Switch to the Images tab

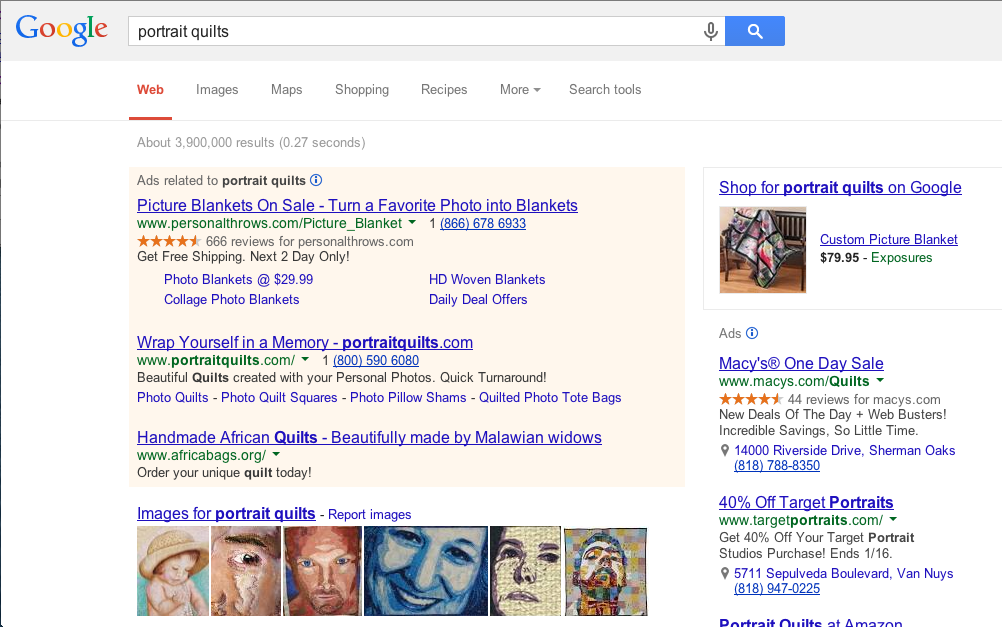tap(217, 90)
